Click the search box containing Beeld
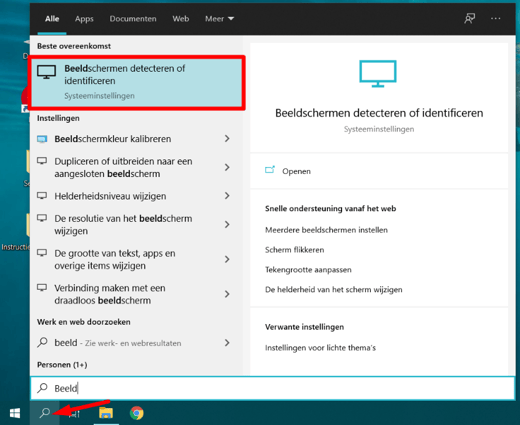520x425 pixels. pyautogui.click(x=273, y=388)
